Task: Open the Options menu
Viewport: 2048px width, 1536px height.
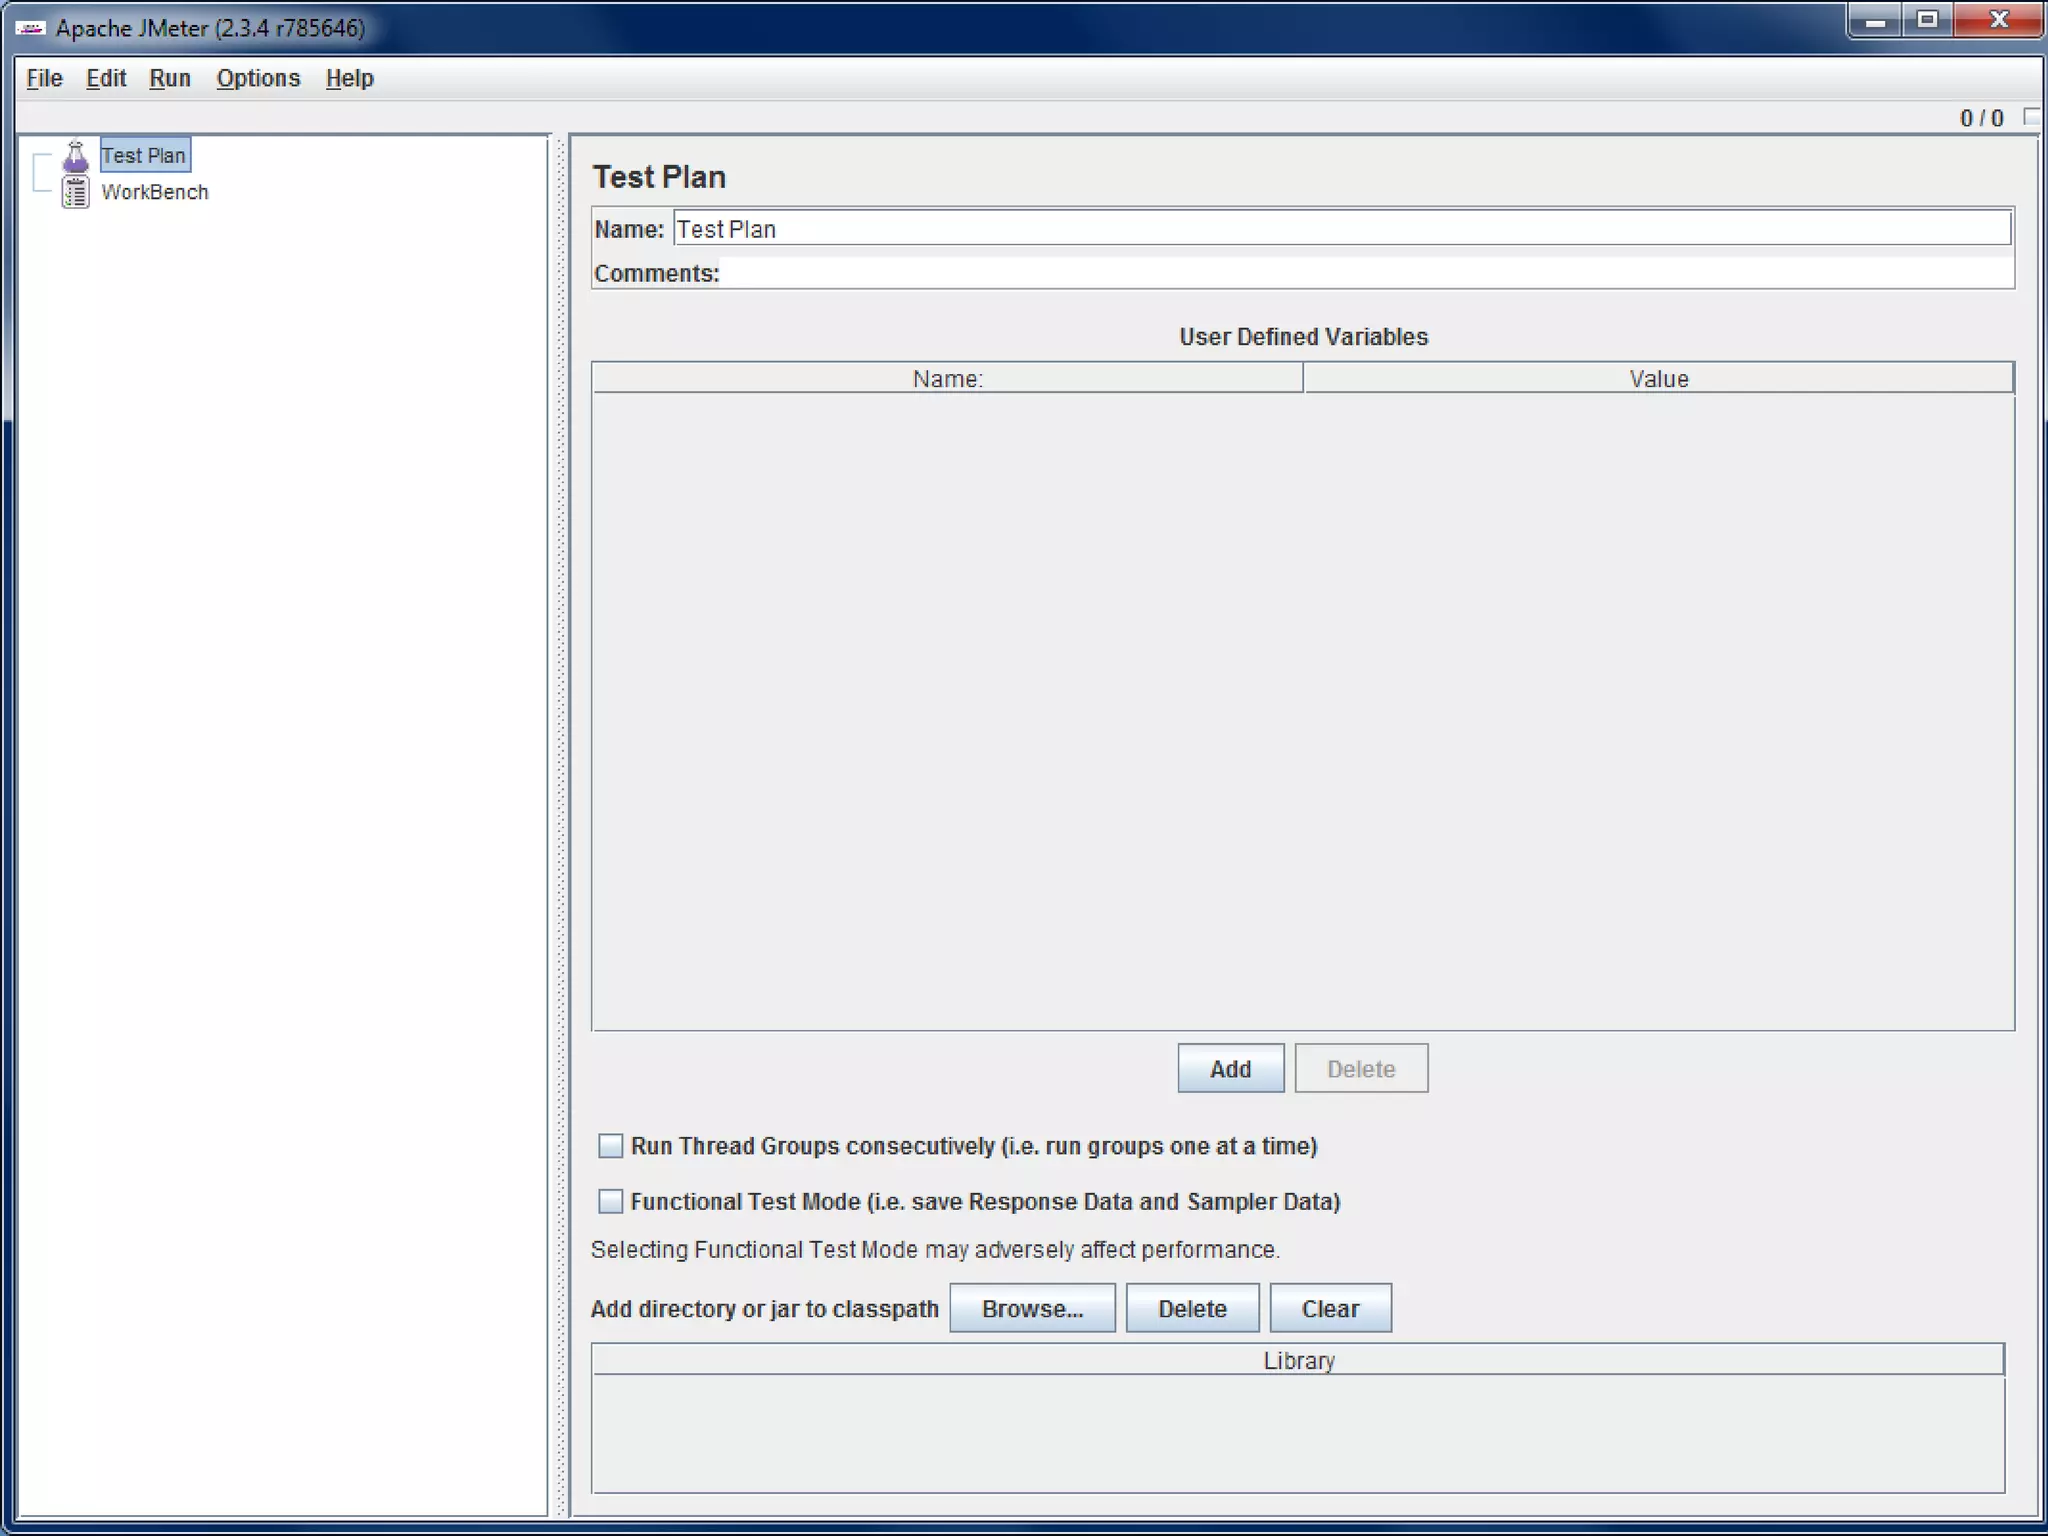Action: [258, 78]
